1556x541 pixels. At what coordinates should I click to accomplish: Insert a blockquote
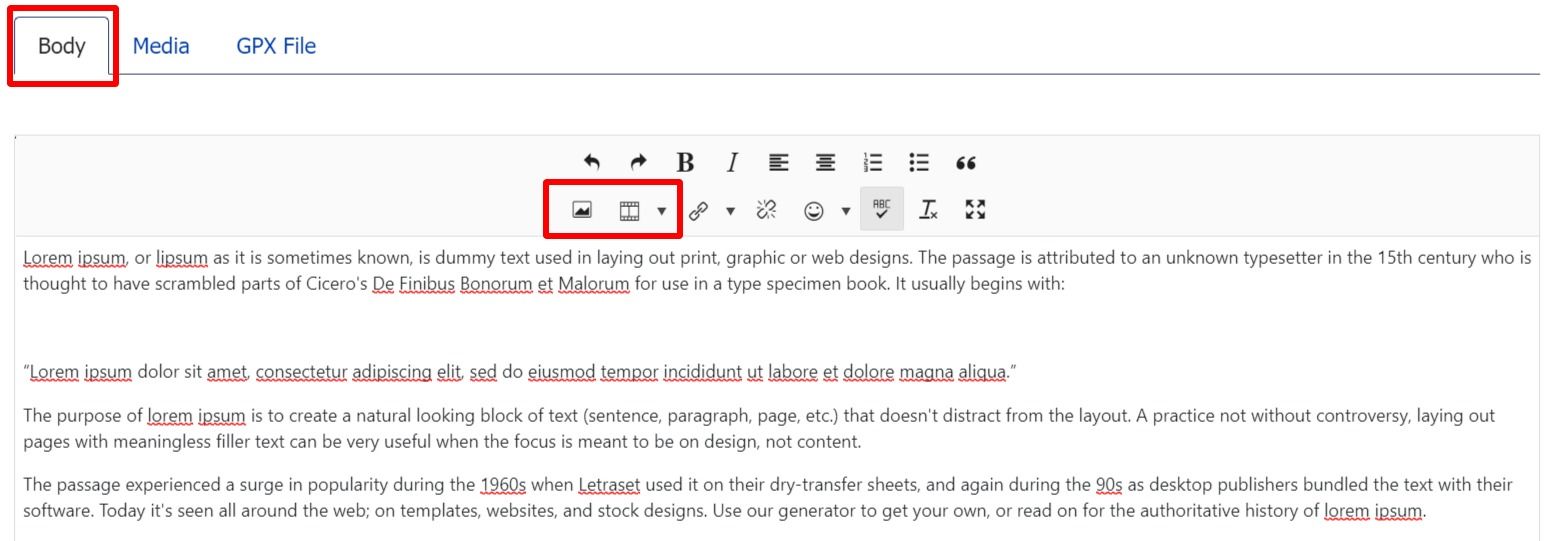coord(966,162)
